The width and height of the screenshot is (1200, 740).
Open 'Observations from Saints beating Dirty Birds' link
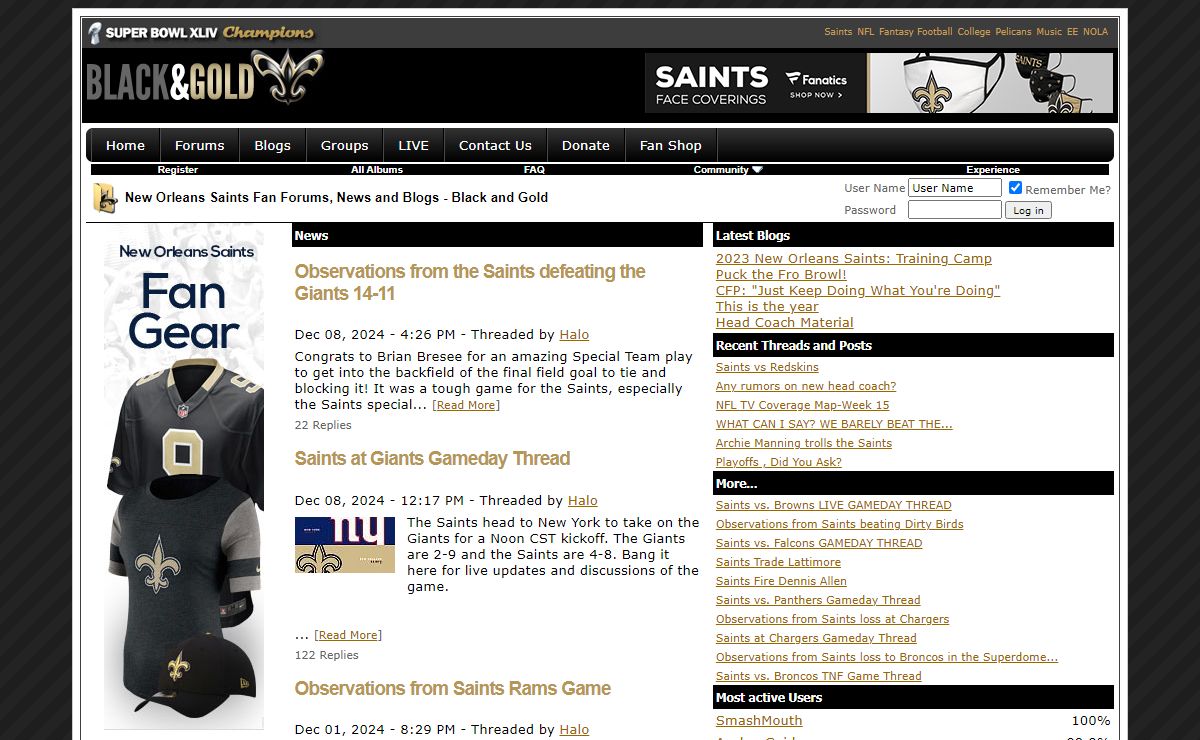click(x=840, y=524)
